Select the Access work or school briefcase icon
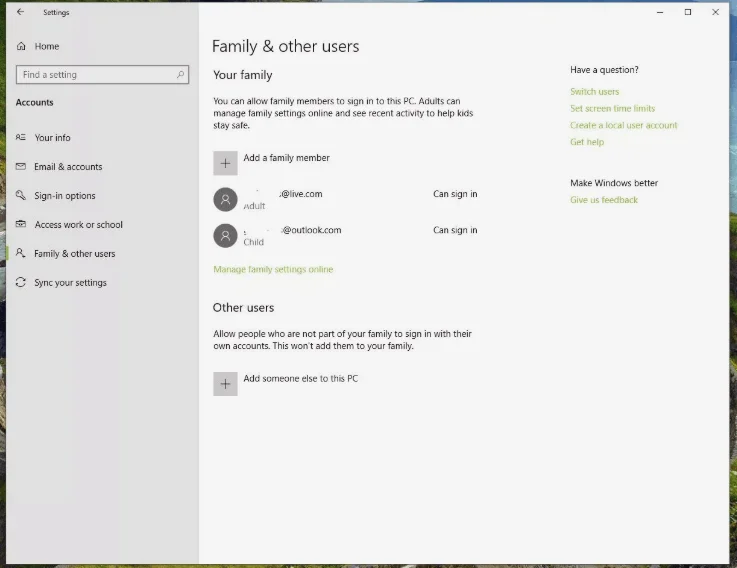This screenshot has width=737, height=568. coord(21,224)
